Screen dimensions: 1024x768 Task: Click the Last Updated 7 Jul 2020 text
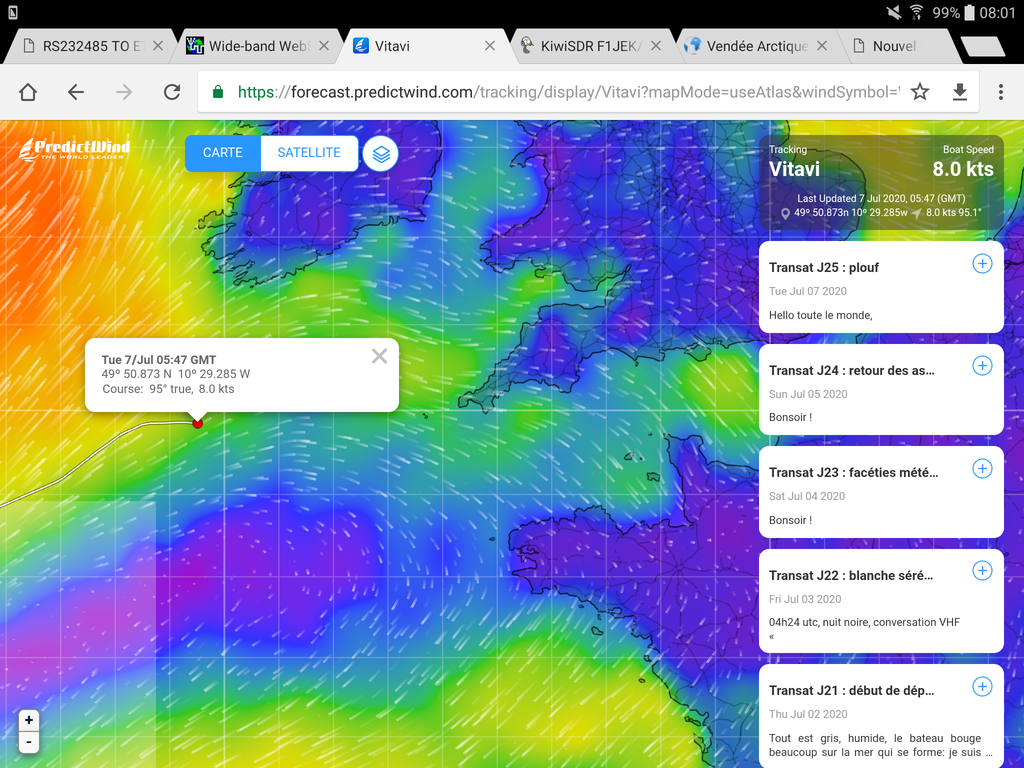tap(881, 198)
